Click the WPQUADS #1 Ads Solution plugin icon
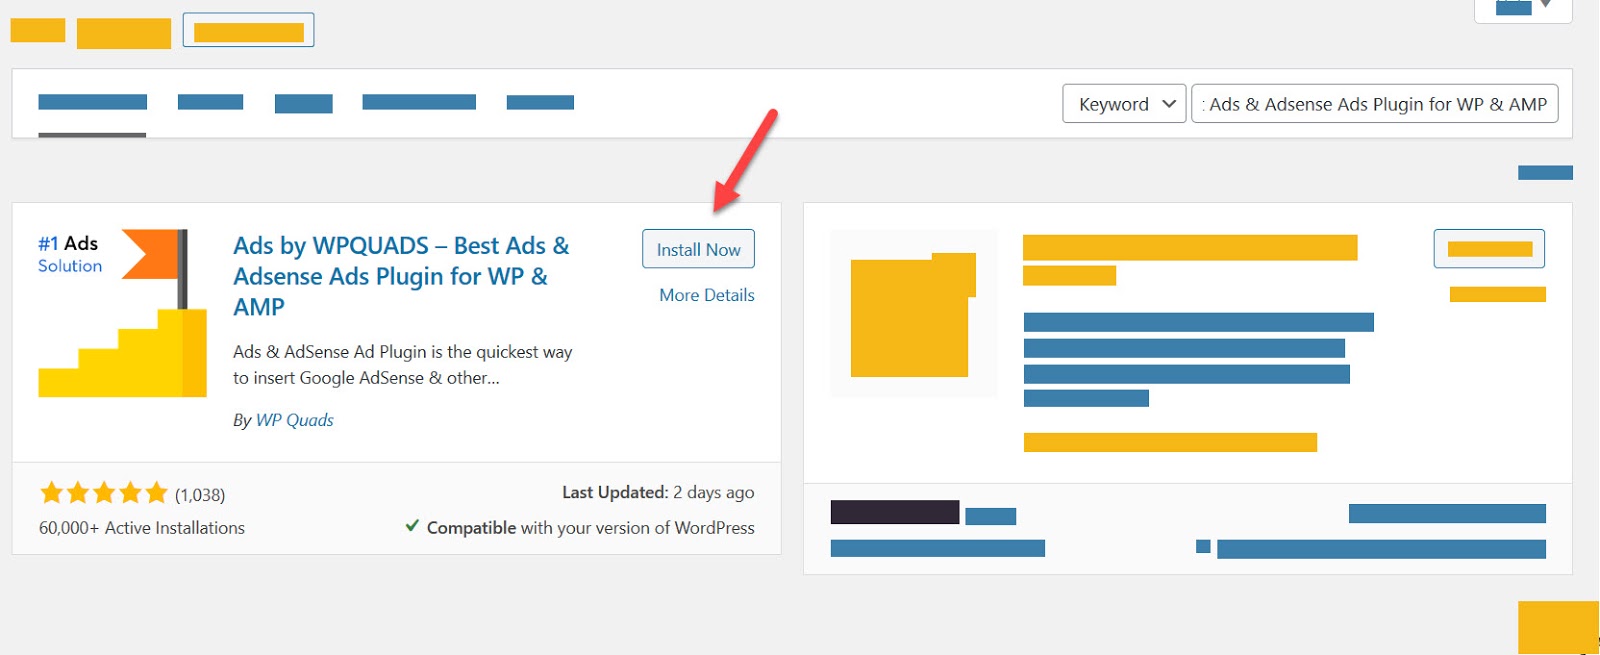 click(x=122, y=313)
